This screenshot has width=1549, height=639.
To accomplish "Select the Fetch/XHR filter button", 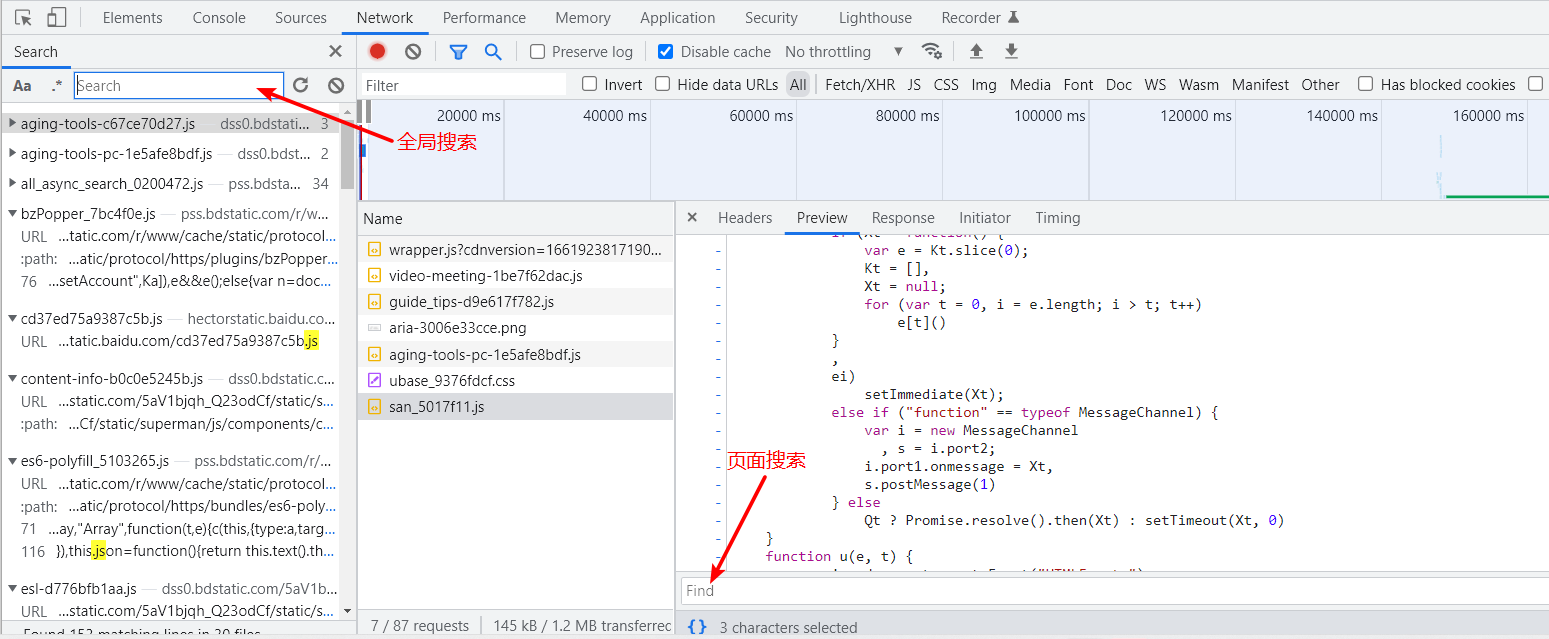I will click(x=859, y=85).
